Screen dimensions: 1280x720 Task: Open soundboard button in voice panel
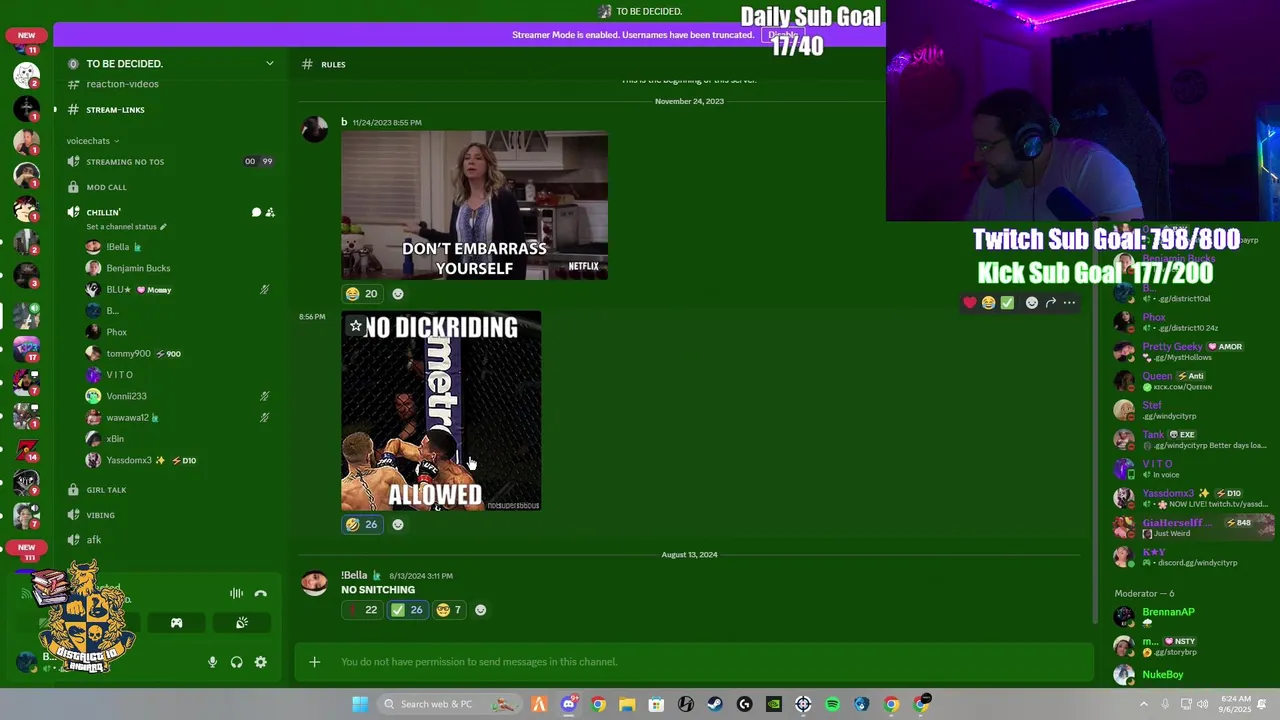tap(242, 623)
